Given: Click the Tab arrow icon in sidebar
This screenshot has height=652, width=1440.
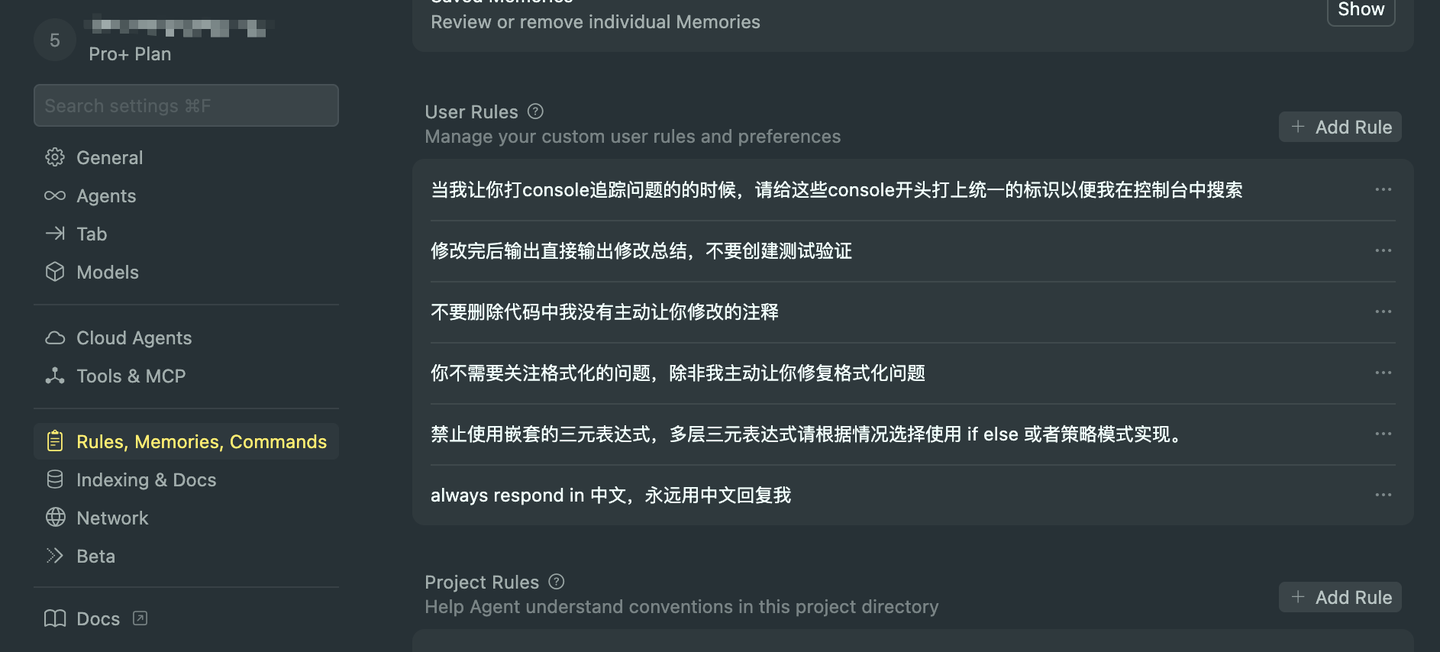Looking at the screenshot, I should click(54, 233).
